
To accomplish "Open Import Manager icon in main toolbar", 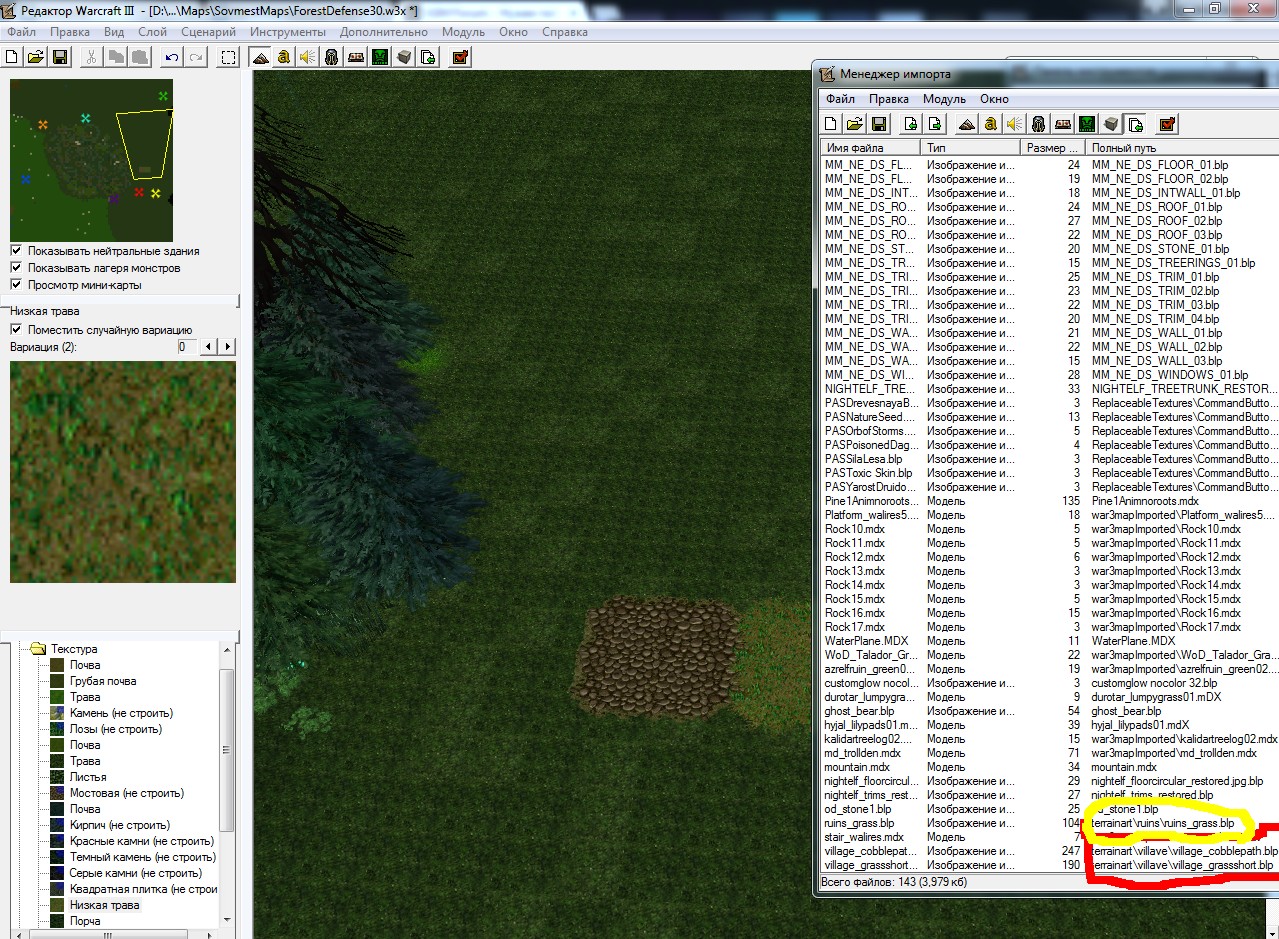I will tap(428, 57).
